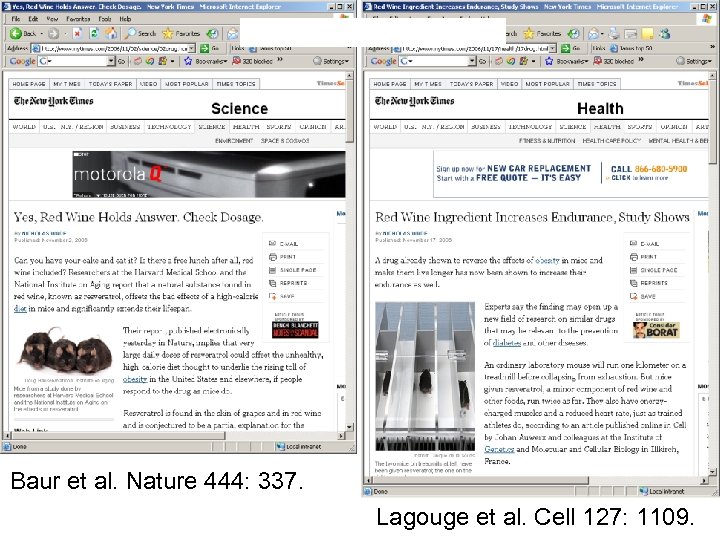The height and width of the screenshot is (540, 720).
Task: Click popup blocker '320 blocked' in Science window
Action: tap(252, 61)
